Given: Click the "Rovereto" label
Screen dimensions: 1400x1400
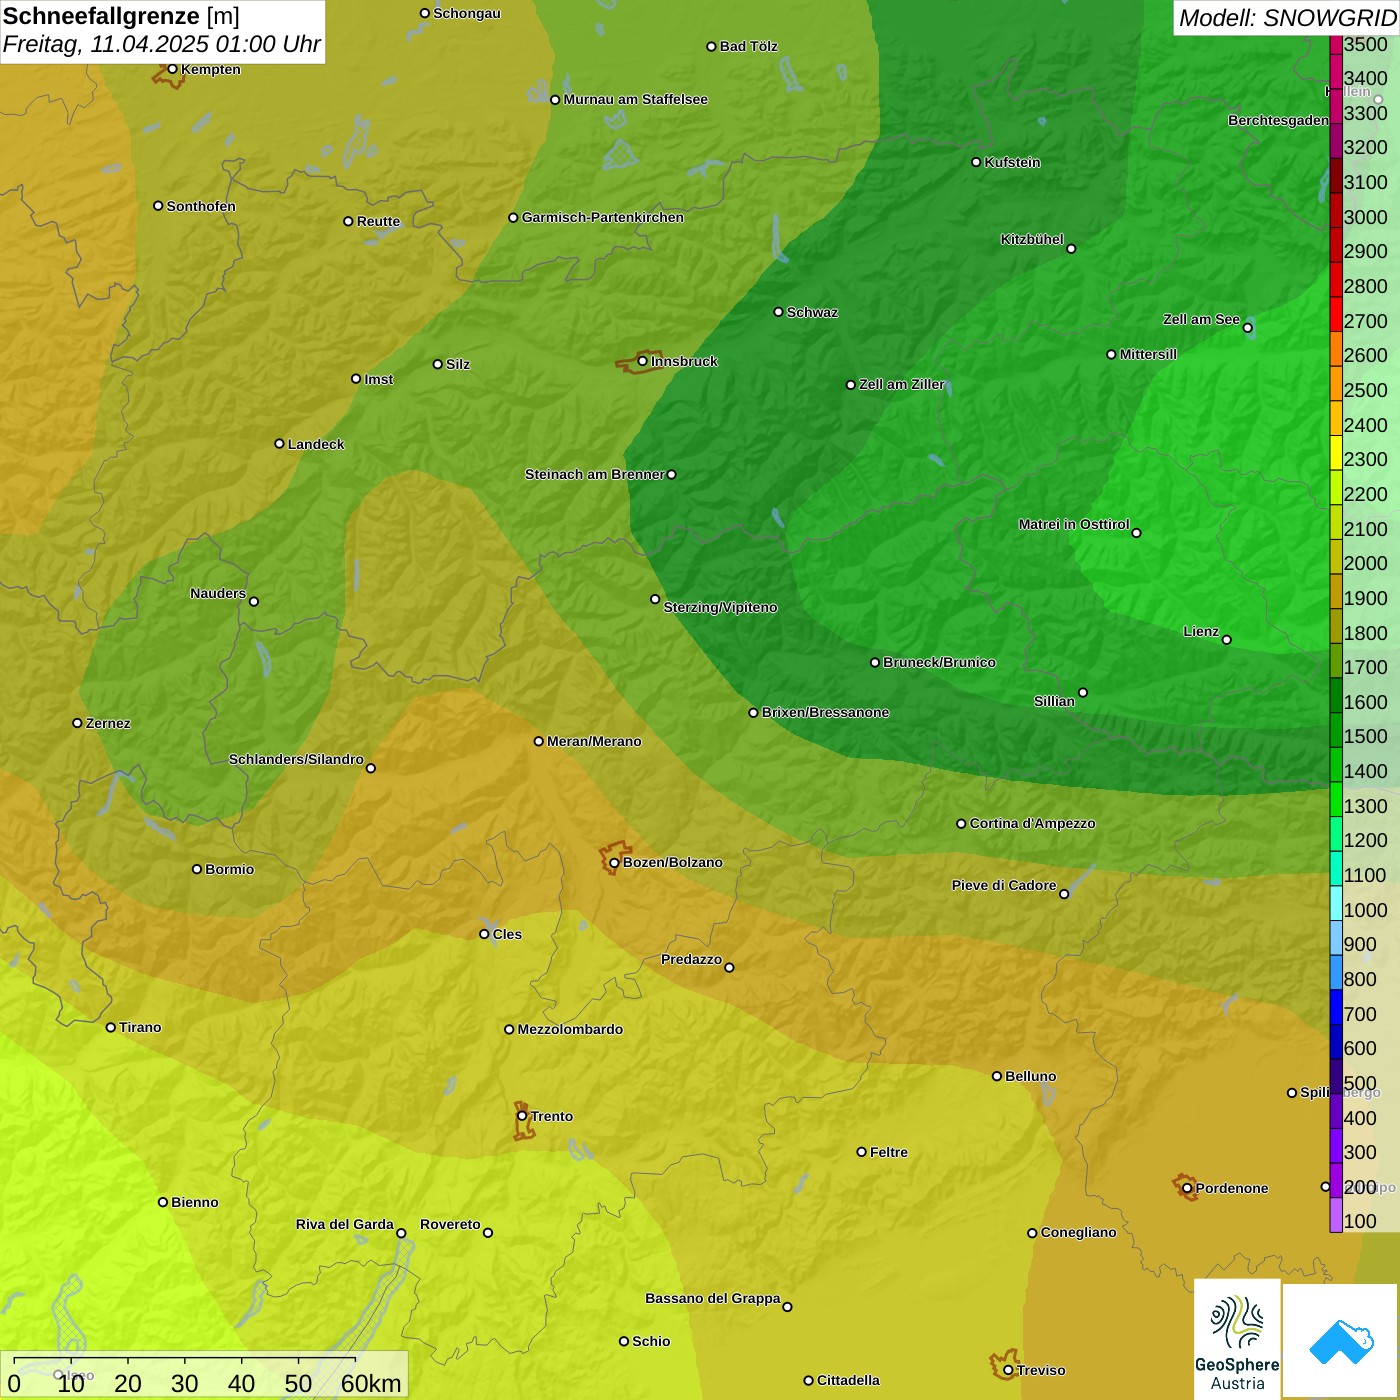Looking at the screenshot, I should (x=450, y=1224).
